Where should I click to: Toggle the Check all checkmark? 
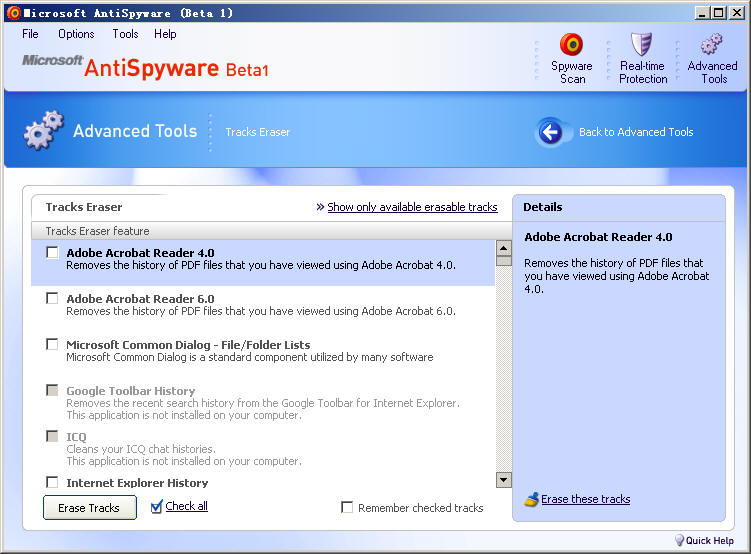(x=157, y=507)
